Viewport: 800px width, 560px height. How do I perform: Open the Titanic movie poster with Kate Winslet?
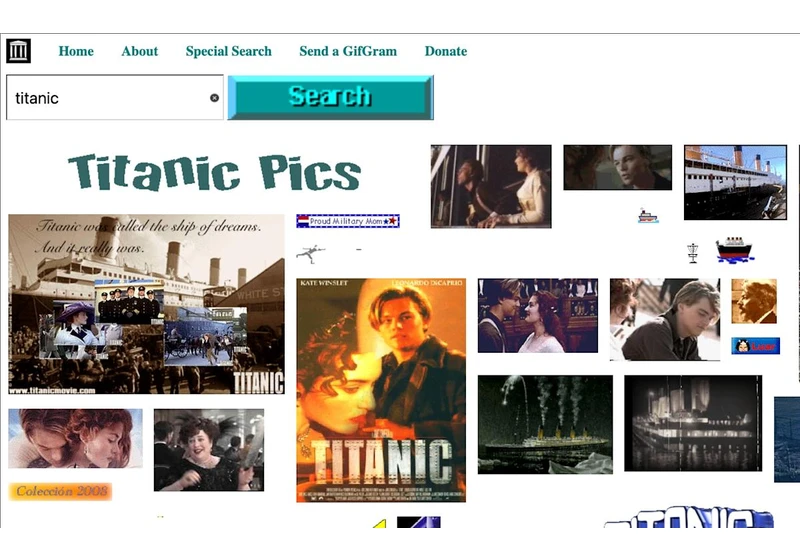point(381,390)
